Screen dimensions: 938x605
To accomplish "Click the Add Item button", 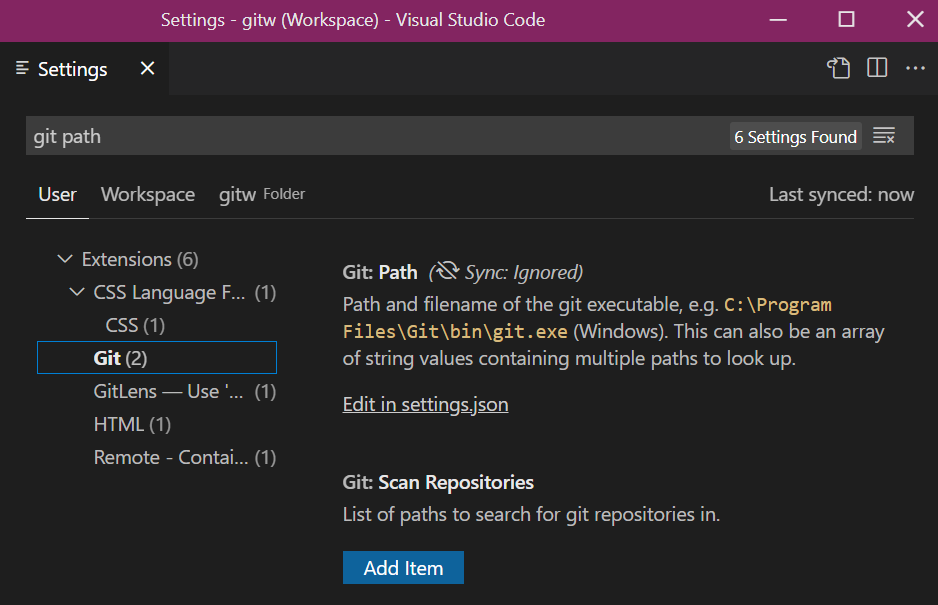I will pyautogui.click(x=403, y=567).
